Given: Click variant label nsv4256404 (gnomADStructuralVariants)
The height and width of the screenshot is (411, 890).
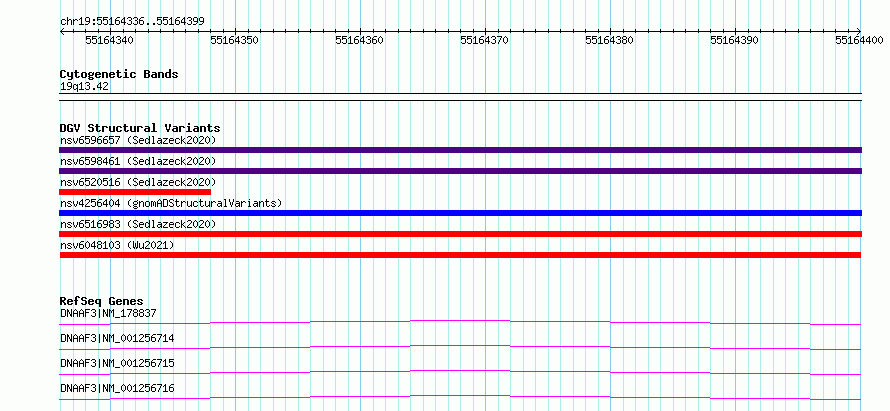Looking at the screenshot, I should coord(171,203).
